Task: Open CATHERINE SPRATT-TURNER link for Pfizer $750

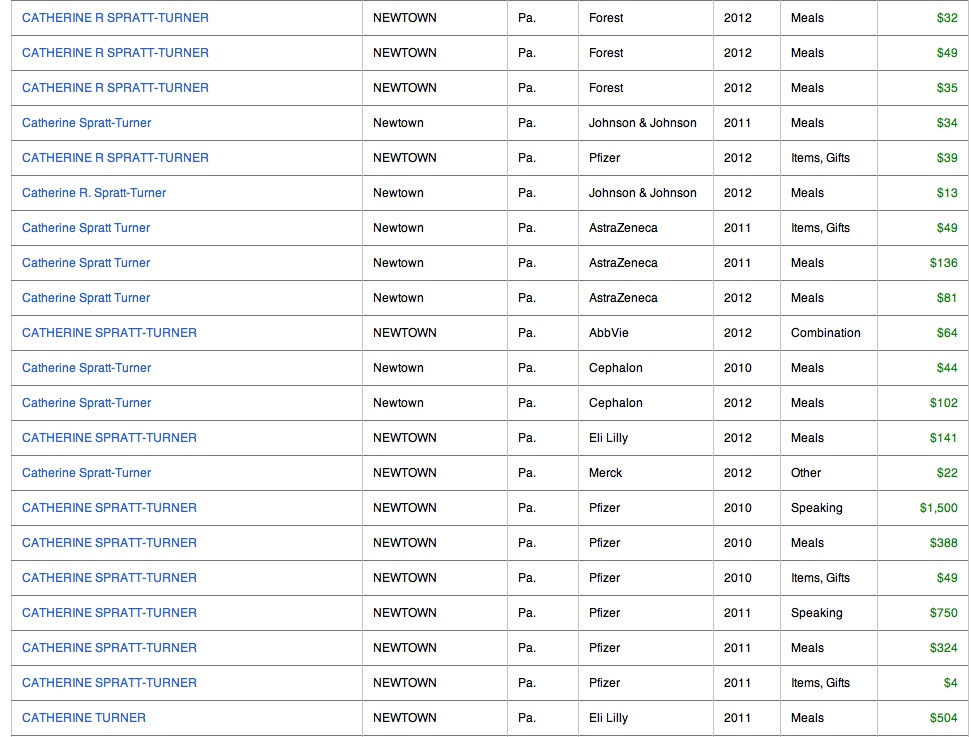Action: coord(109,612)
